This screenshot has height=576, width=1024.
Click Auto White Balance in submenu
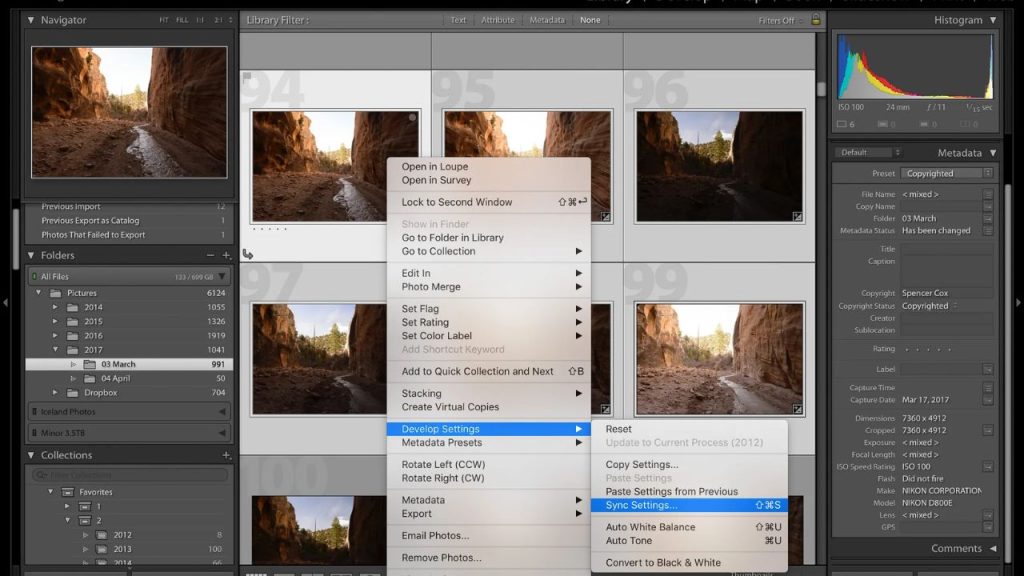click(650, 527)
